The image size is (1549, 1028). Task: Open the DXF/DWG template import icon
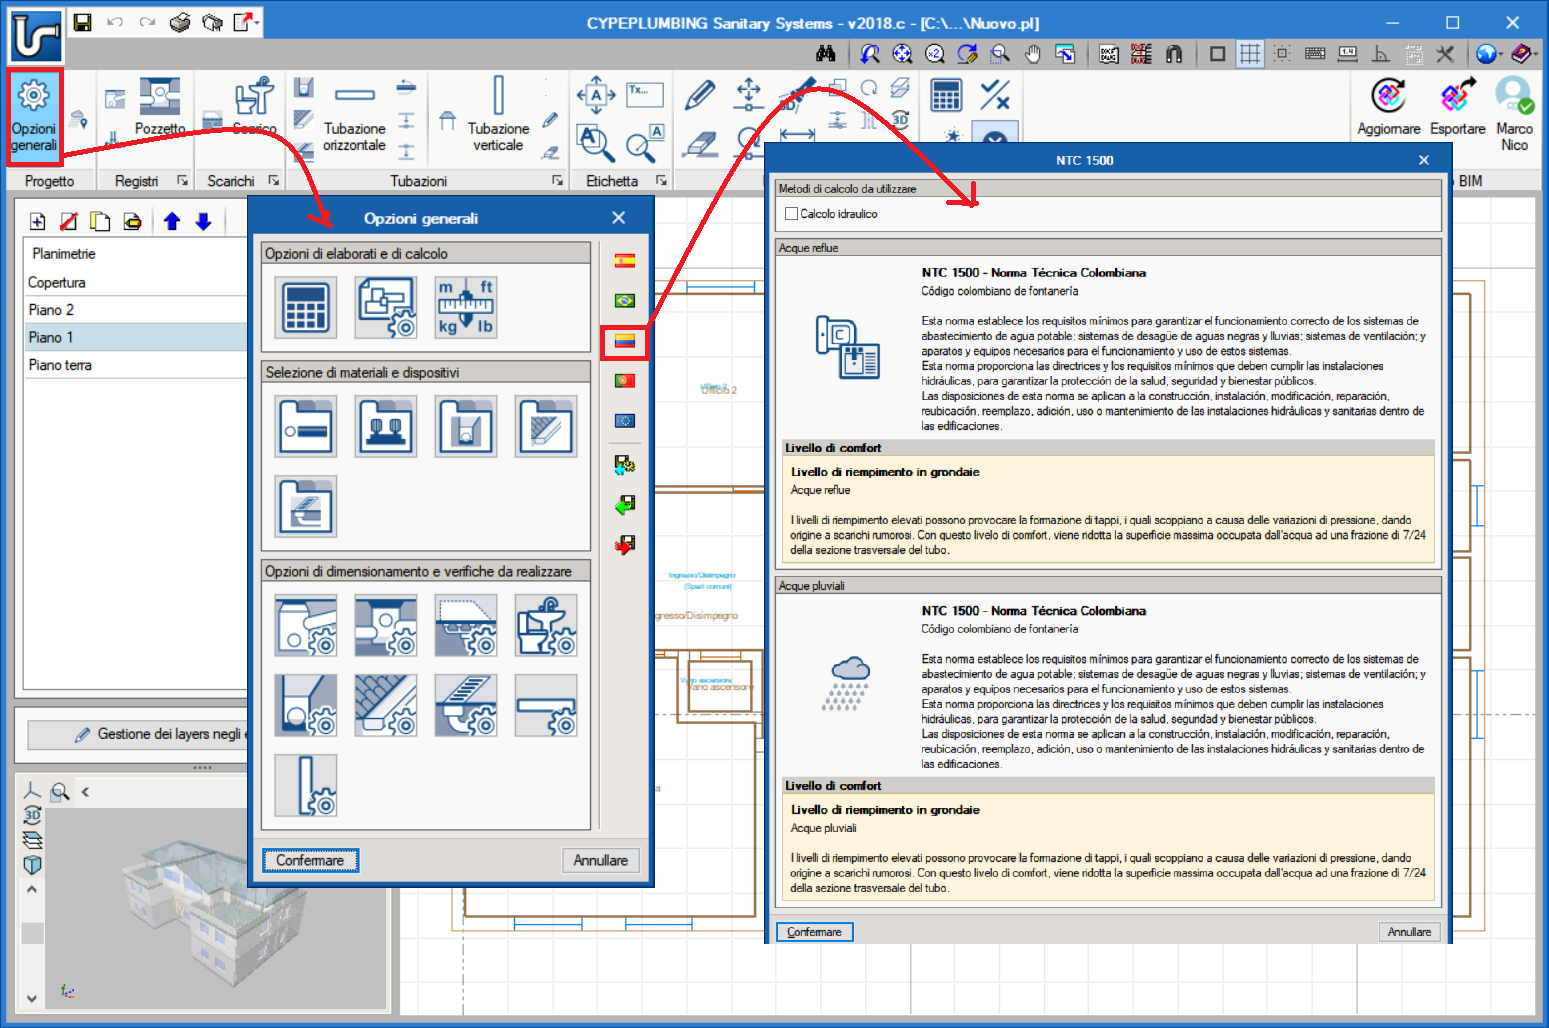1109,54
